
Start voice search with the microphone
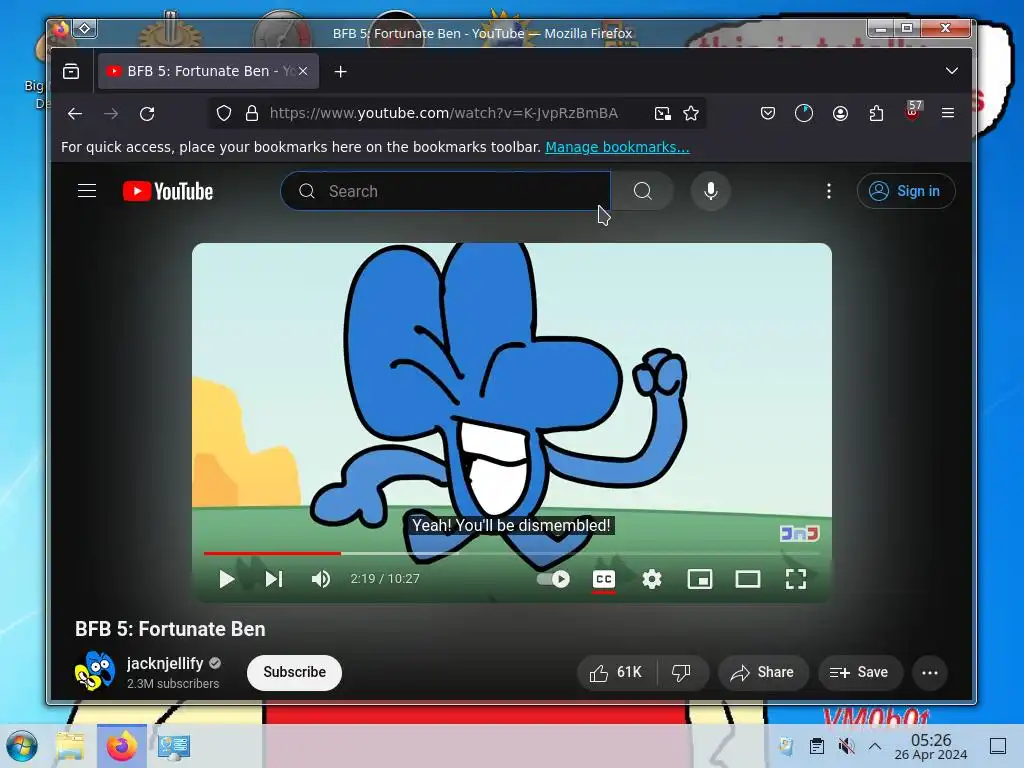pyautogui.click(x=711, y=191)
